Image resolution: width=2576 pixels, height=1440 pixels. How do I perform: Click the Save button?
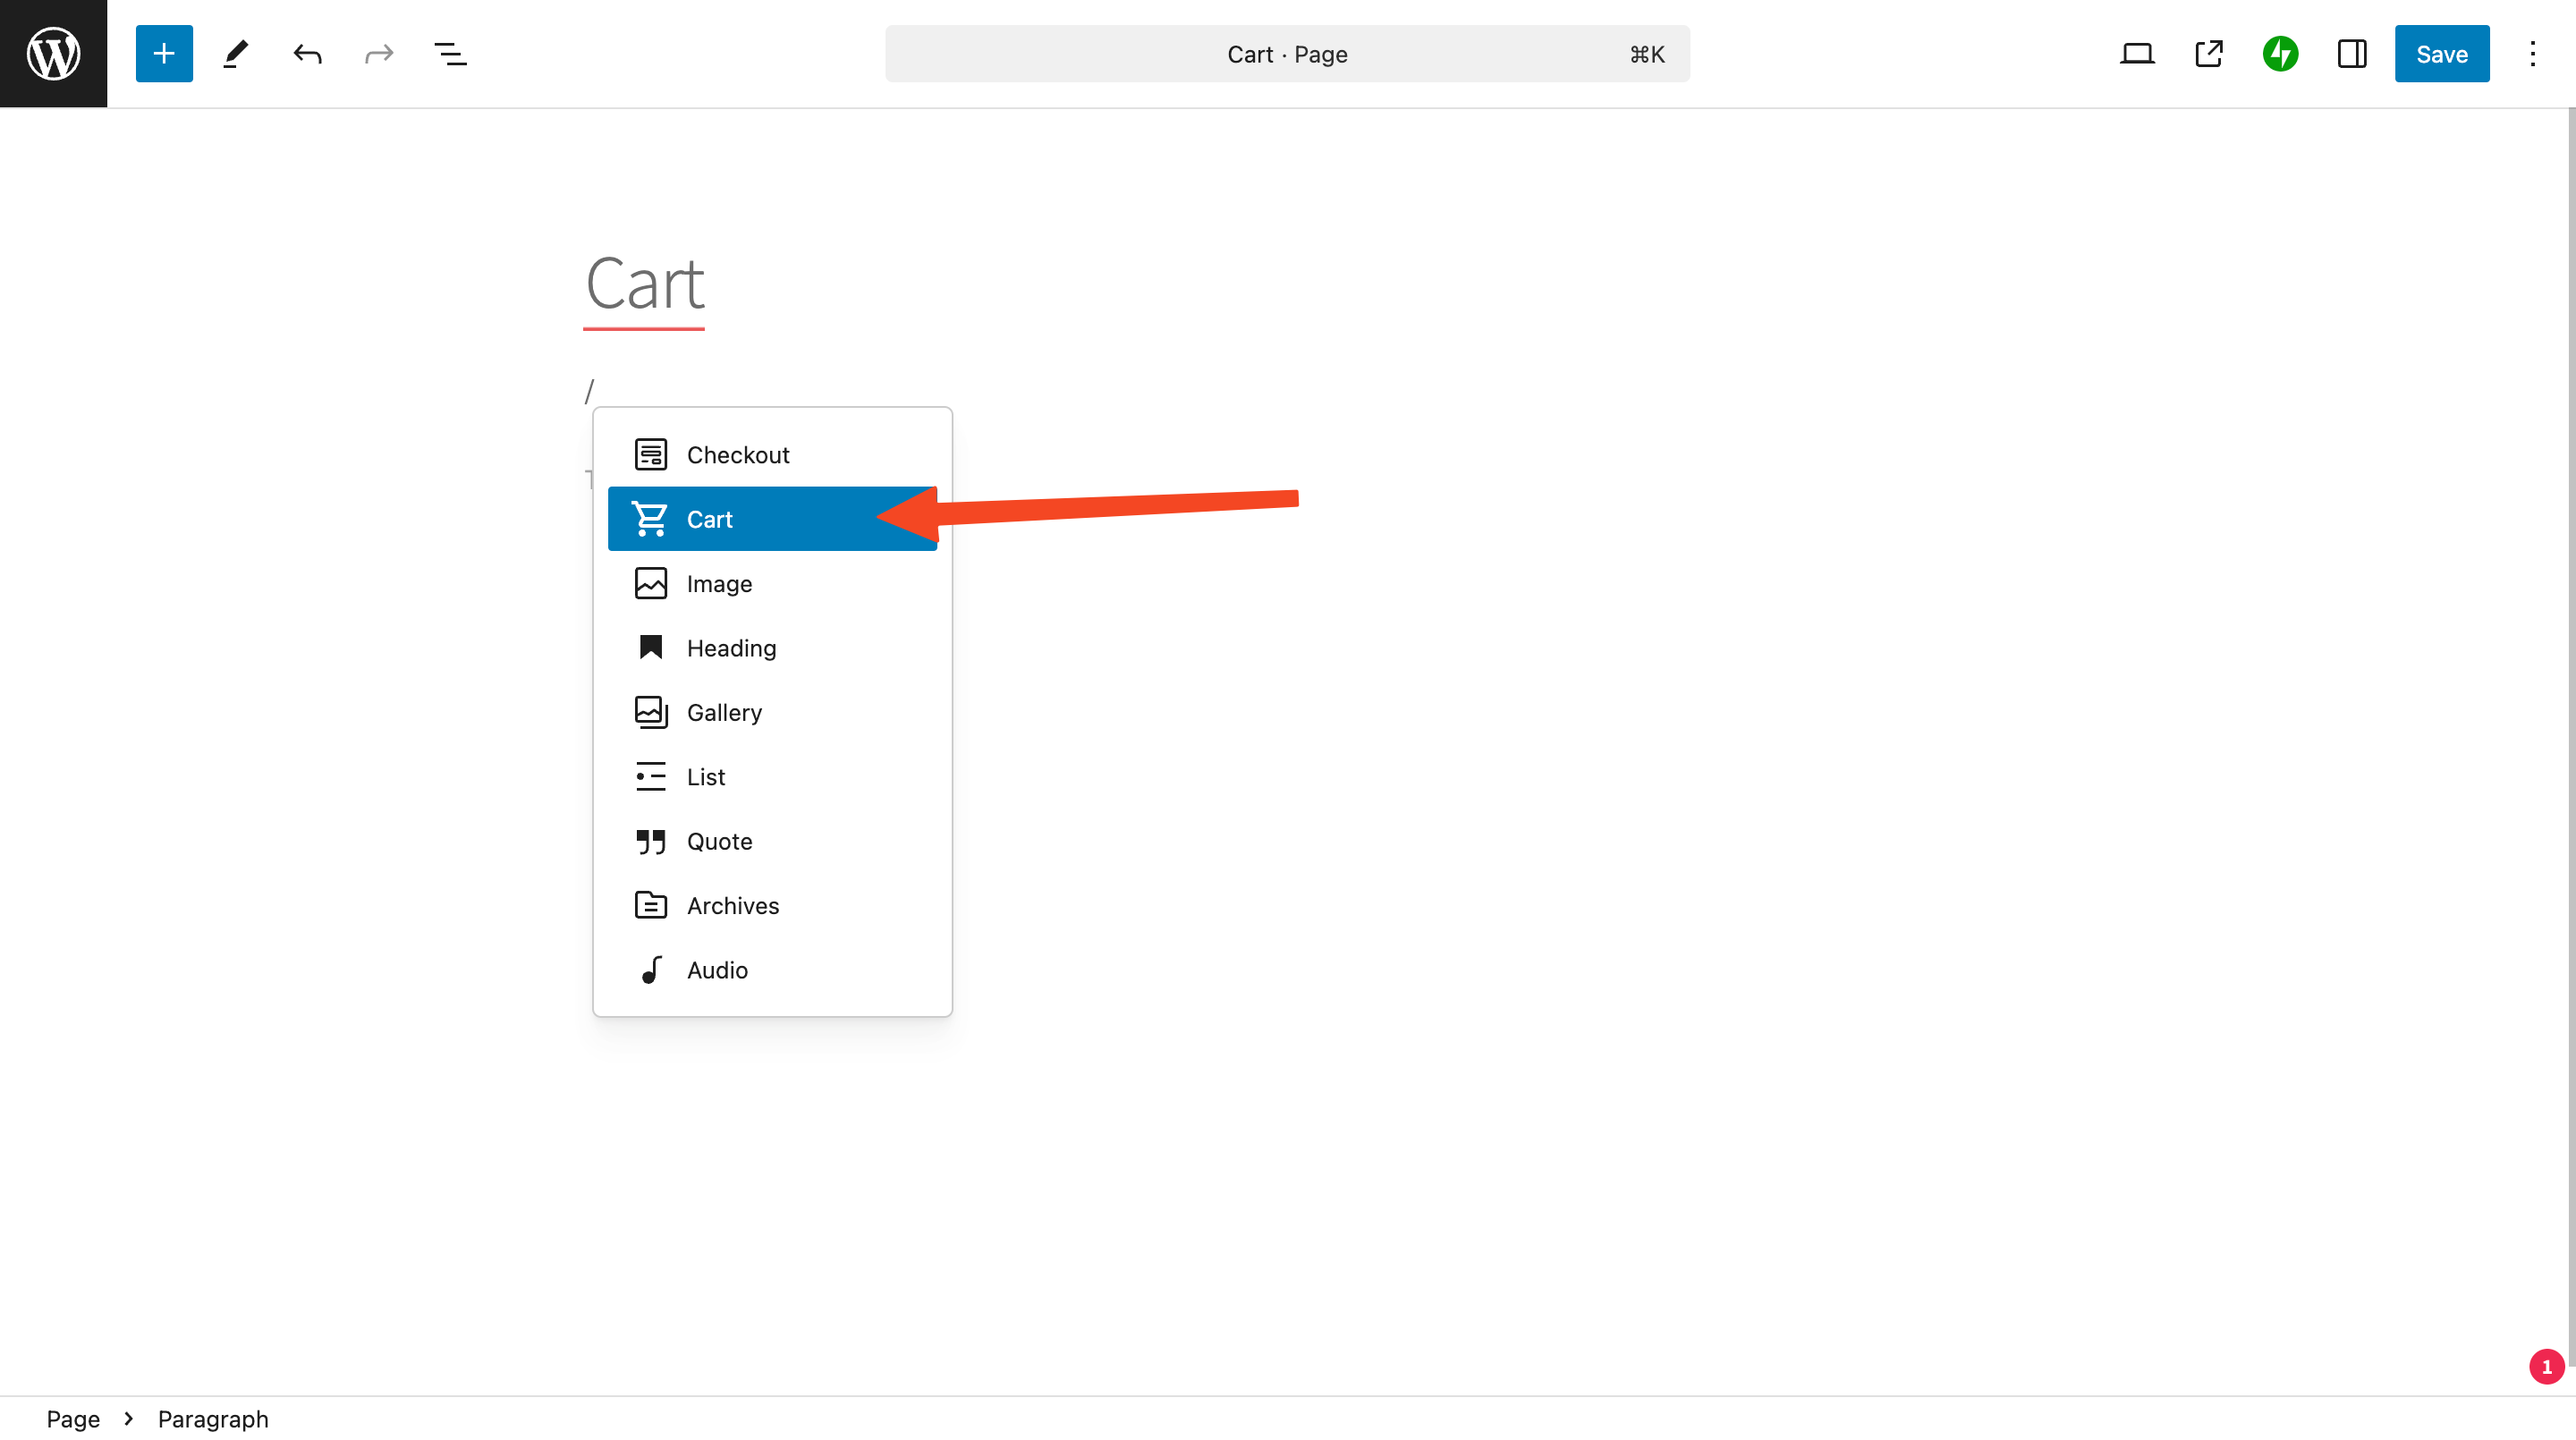pyautogui.click(x=2442, y=53)
